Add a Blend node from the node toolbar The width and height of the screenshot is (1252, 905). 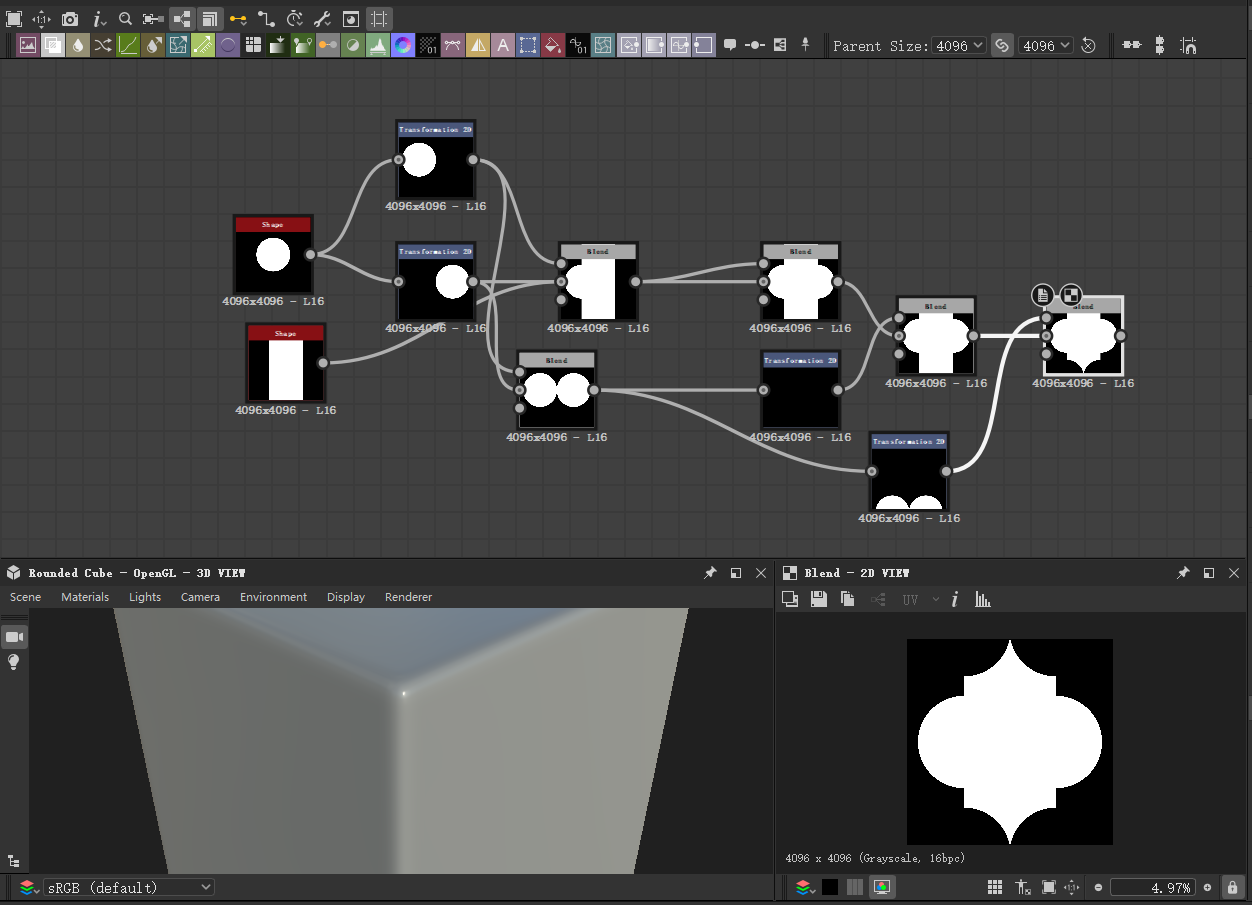click(x=52, y=45)
